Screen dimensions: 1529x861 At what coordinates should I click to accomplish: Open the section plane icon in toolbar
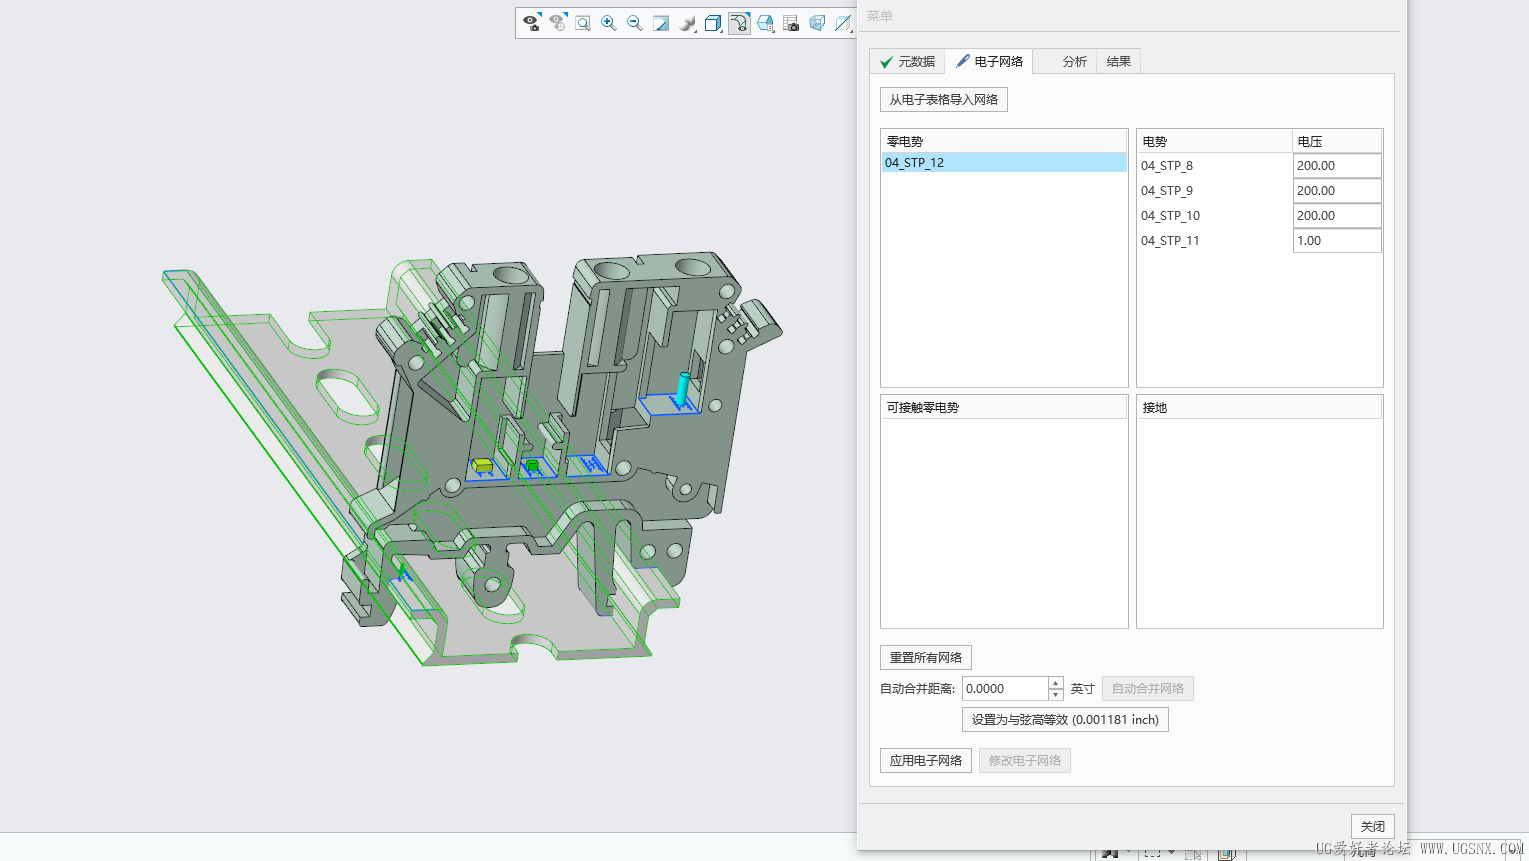pyautogui.click(x=843, y=23)
